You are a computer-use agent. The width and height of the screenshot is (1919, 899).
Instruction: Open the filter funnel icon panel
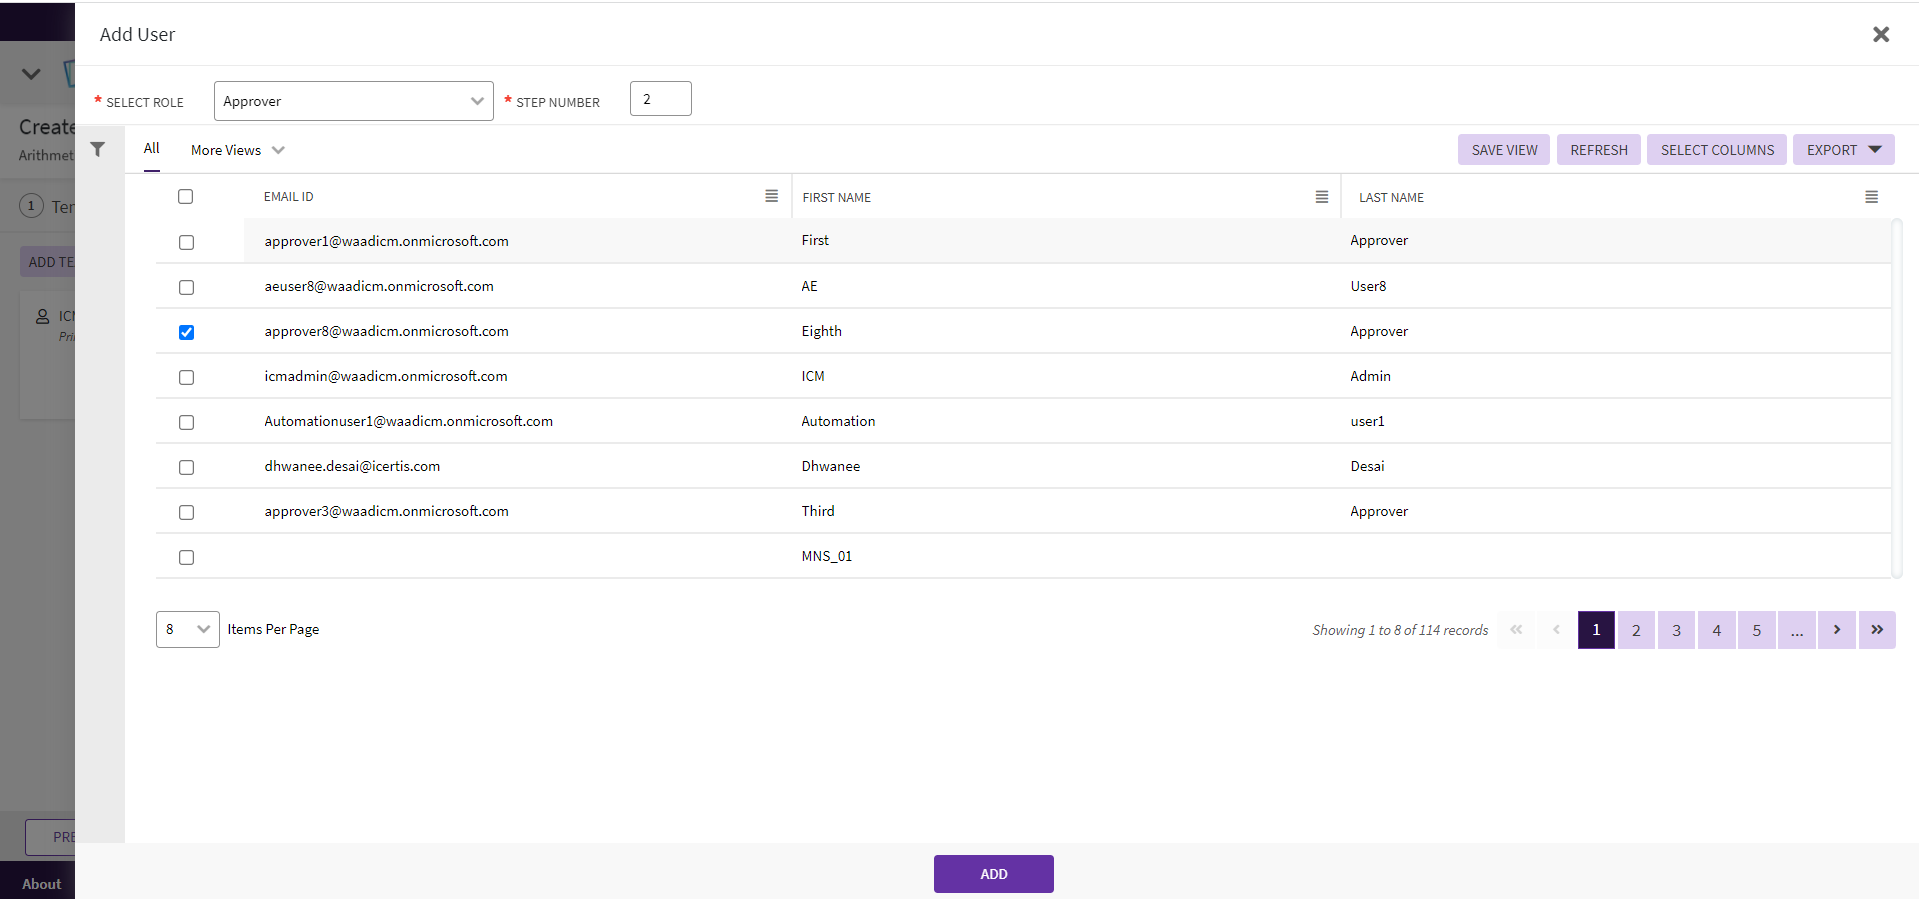[98, 150]
